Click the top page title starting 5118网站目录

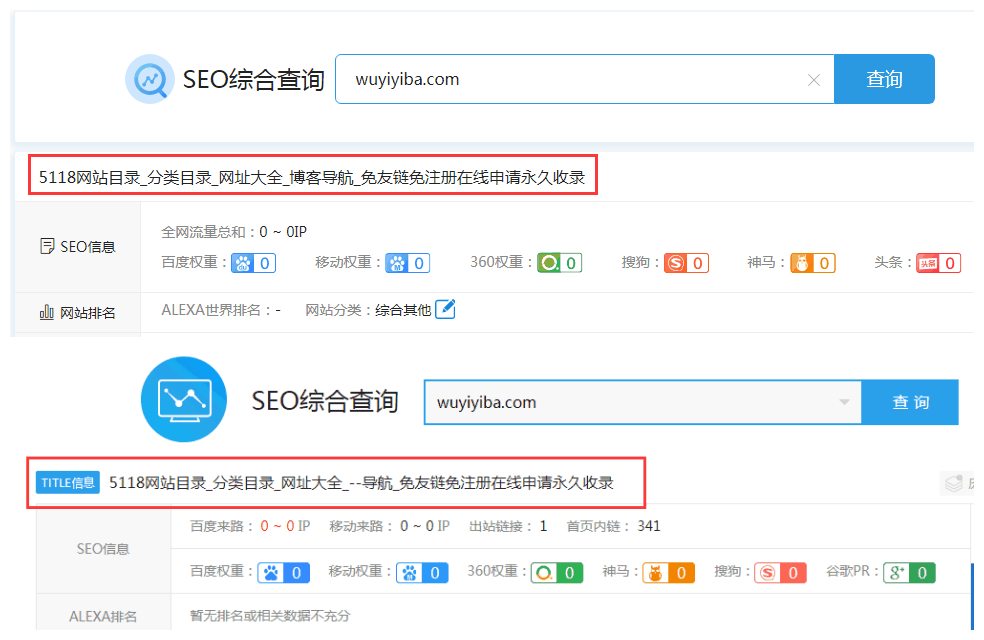312,178
